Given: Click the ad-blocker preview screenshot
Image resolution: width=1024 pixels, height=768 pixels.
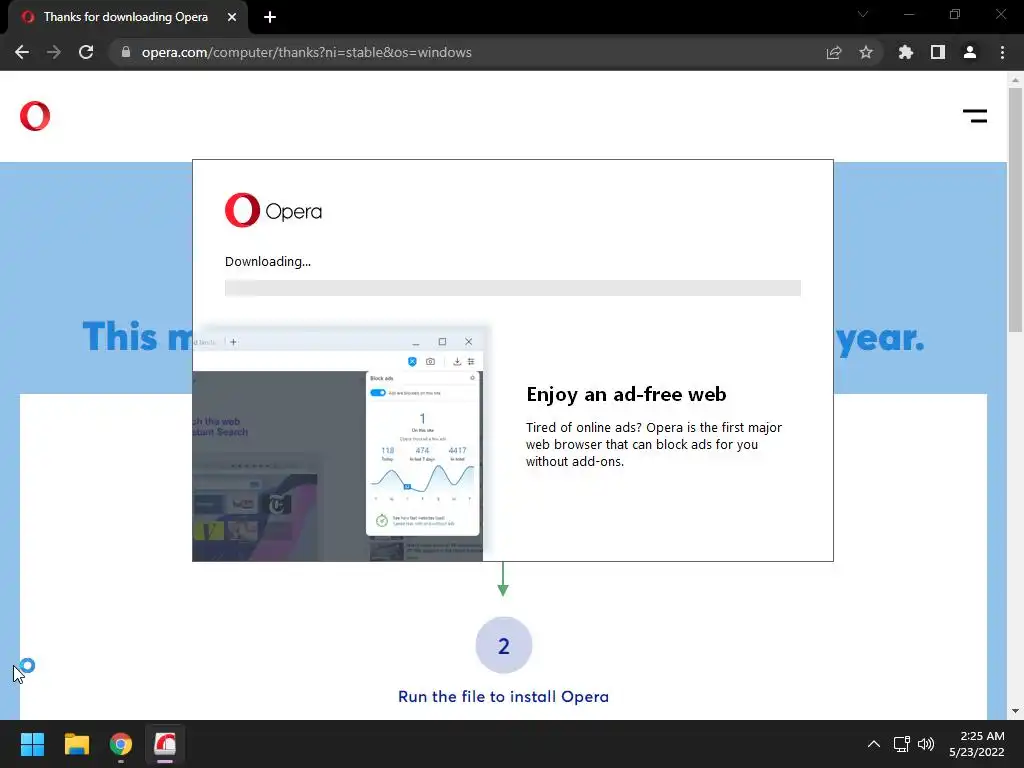Looking at the screenshot, I should [338, 443].
